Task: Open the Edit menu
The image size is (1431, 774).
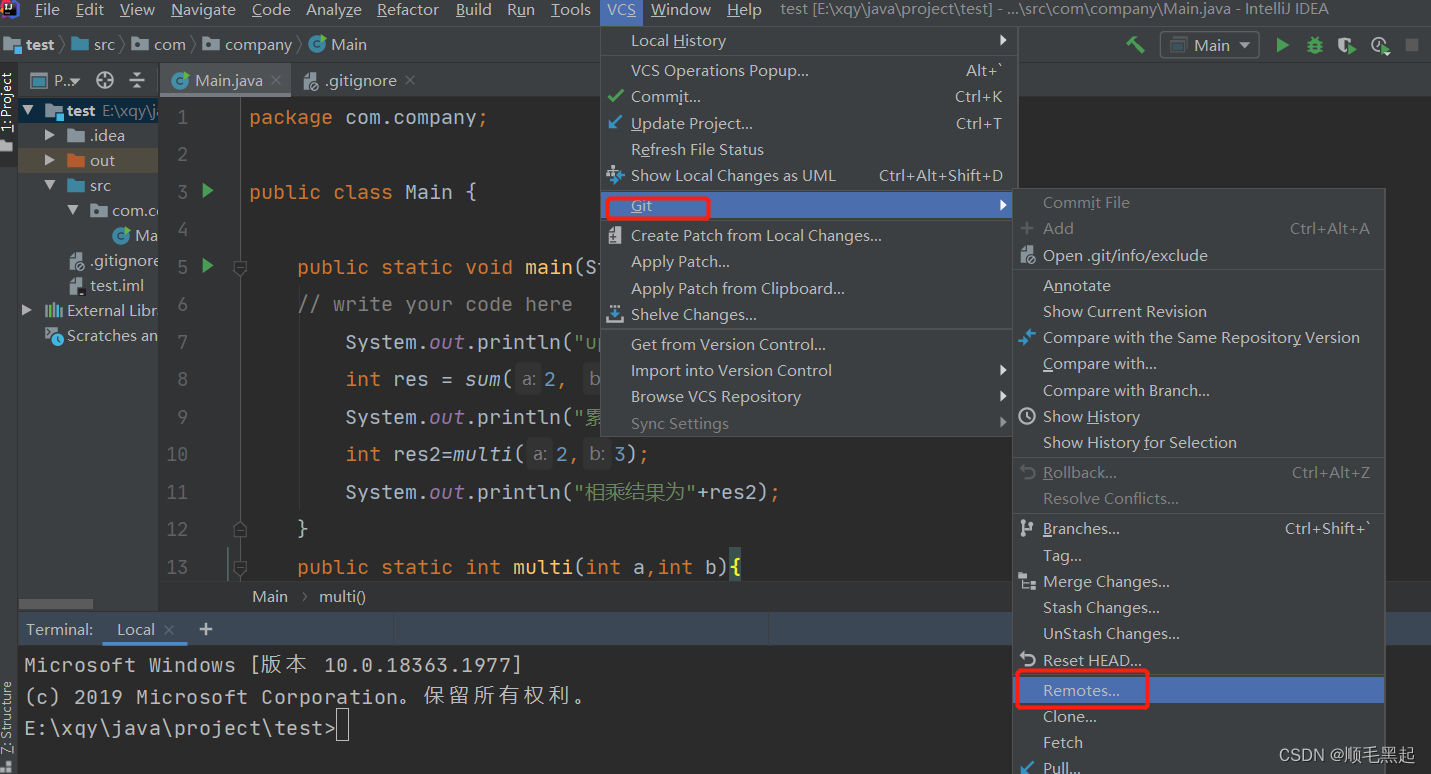Action: point(89,10)
